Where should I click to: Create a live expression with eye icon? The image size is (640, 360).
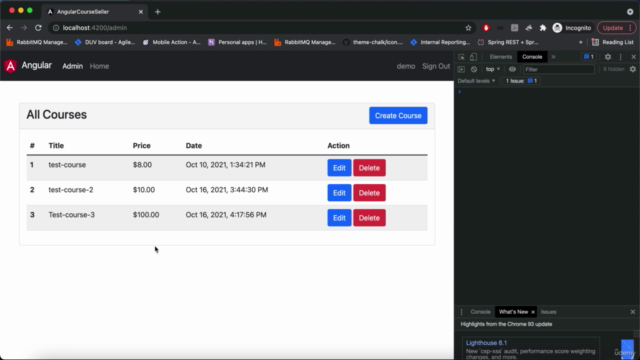click(x=512, y=69)
